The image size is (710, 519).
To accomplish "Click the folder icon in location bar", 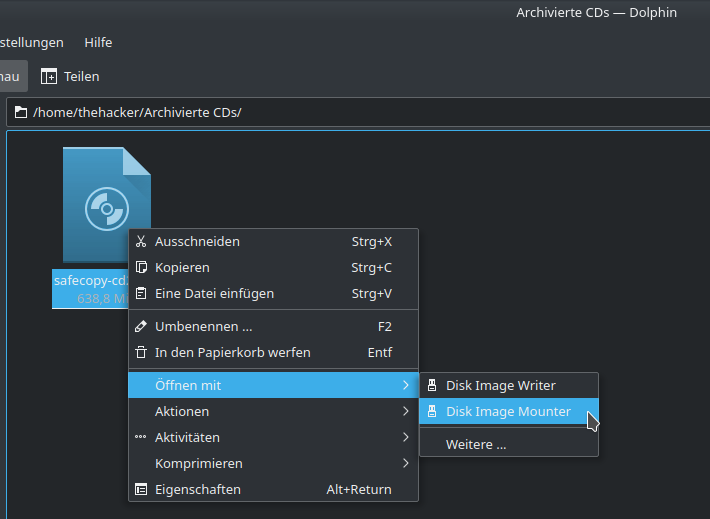I will 21,112.
